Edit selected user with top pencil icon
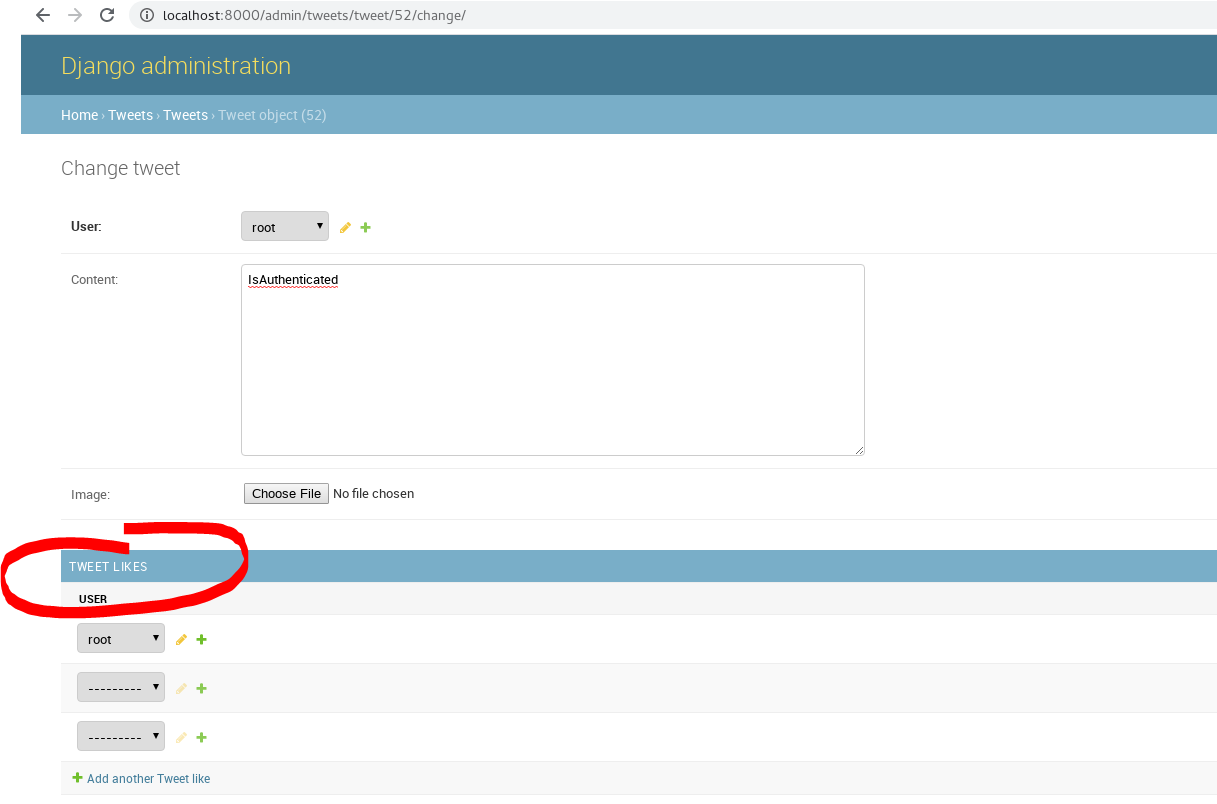1217x804 pixels. pyautogui.click(x=345, y=228)
